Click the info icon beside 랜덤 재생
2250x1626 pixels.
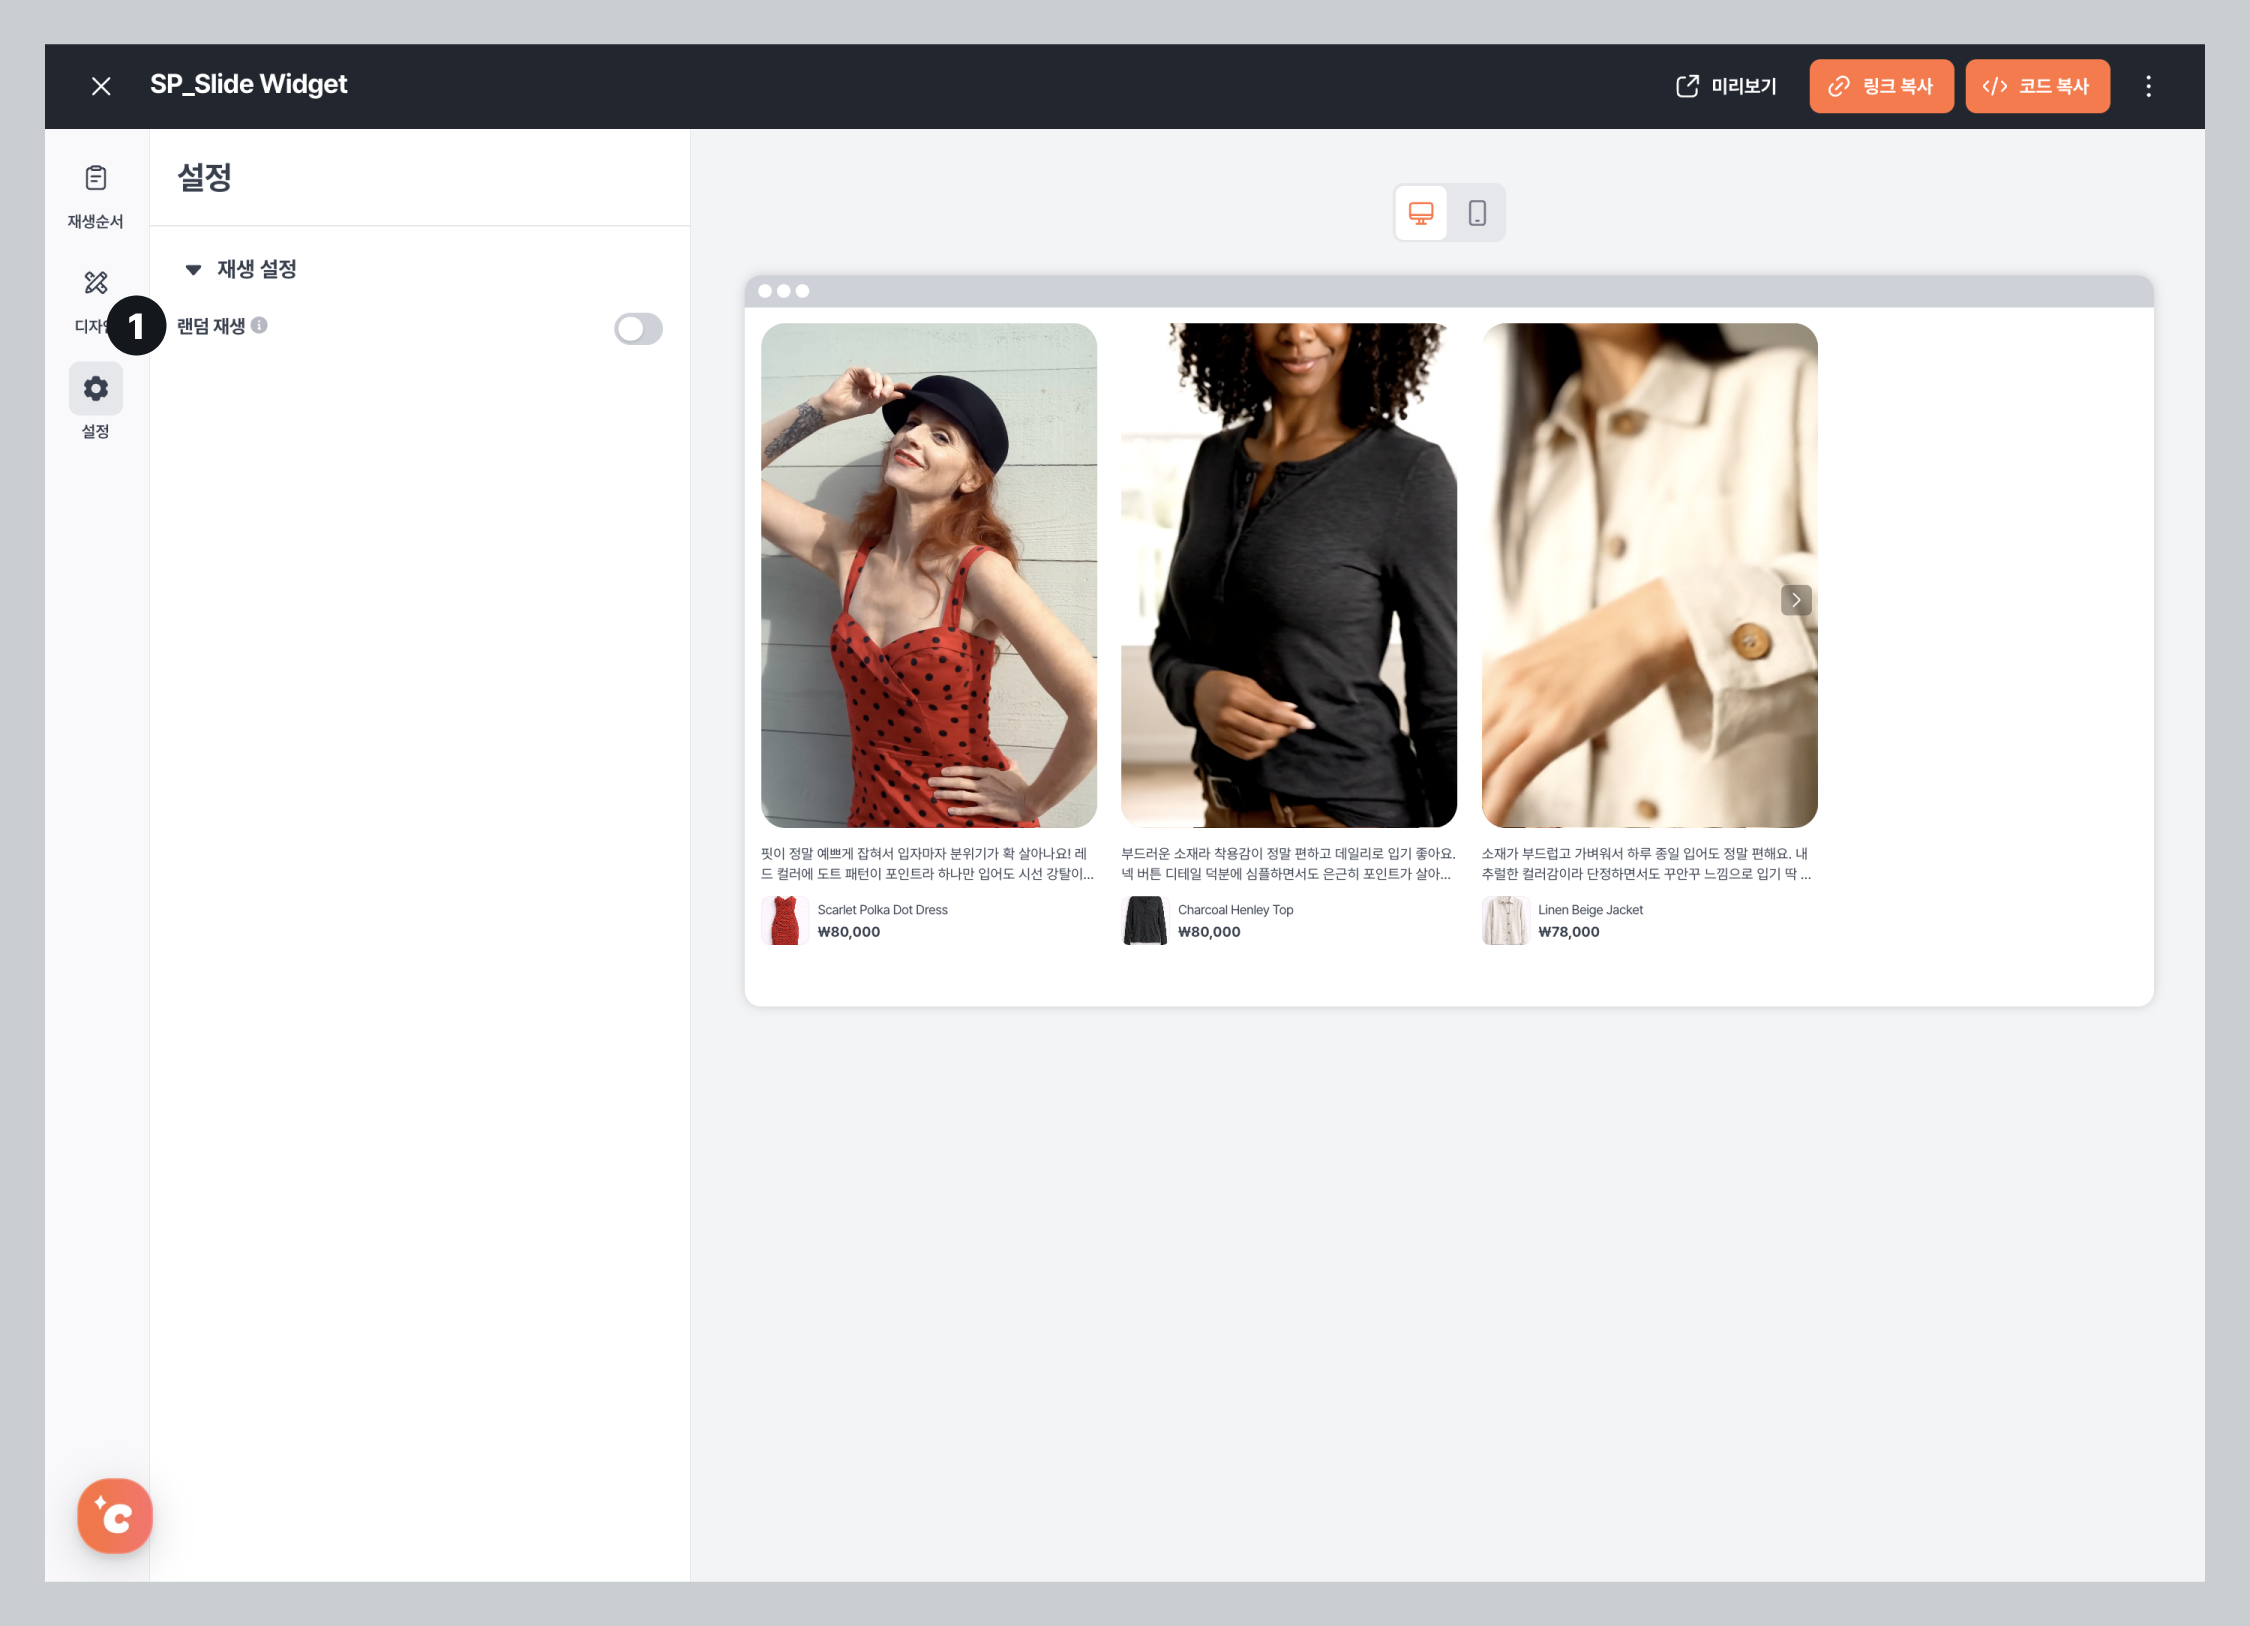click(259, 325)
